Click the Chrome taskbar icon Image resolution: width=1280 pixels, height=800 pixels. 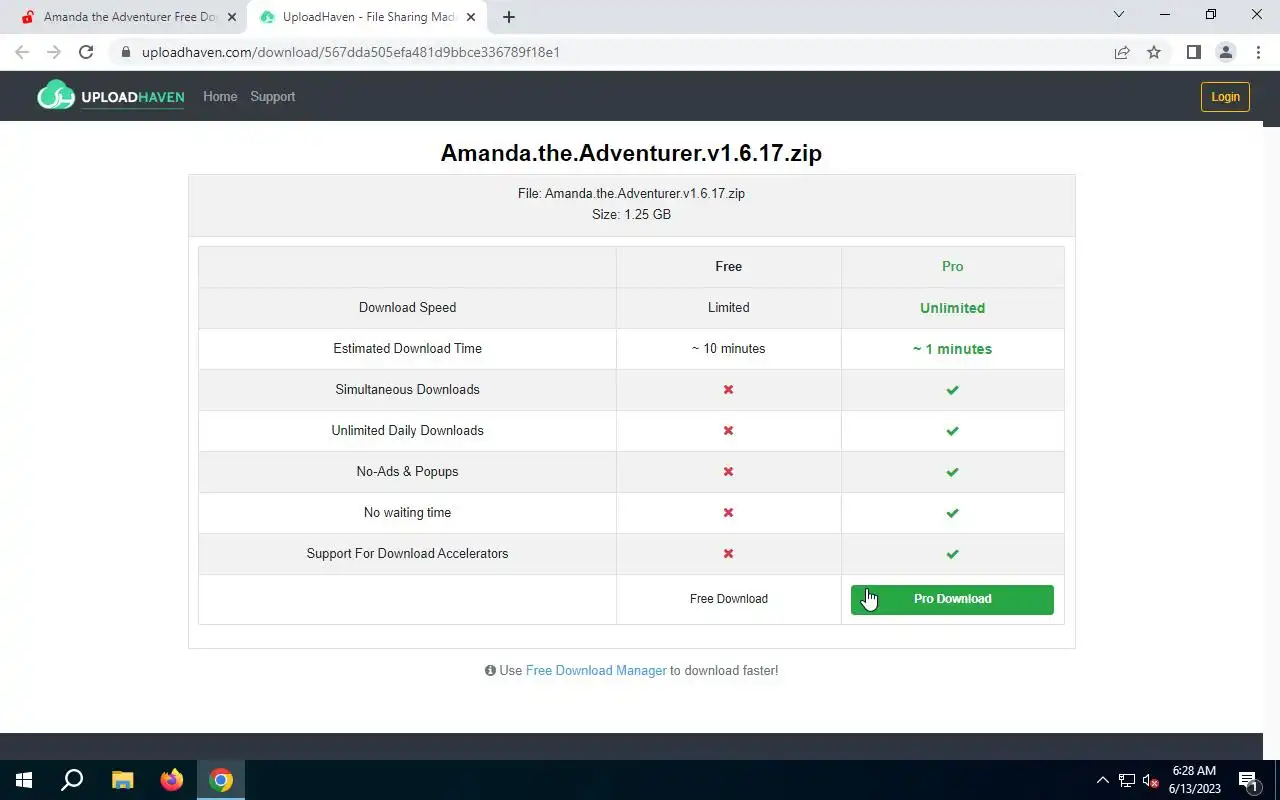[x=221, y=780]
